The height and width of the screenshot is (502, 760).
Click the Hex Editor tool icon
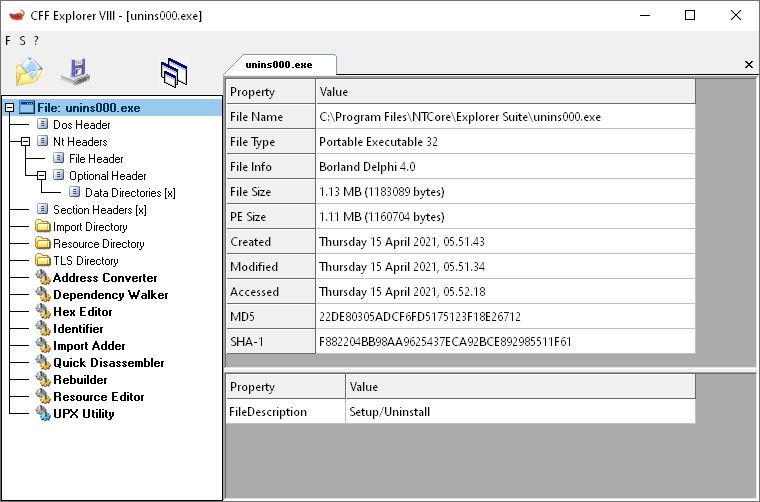pyautogui.click(x=43, y=312)
